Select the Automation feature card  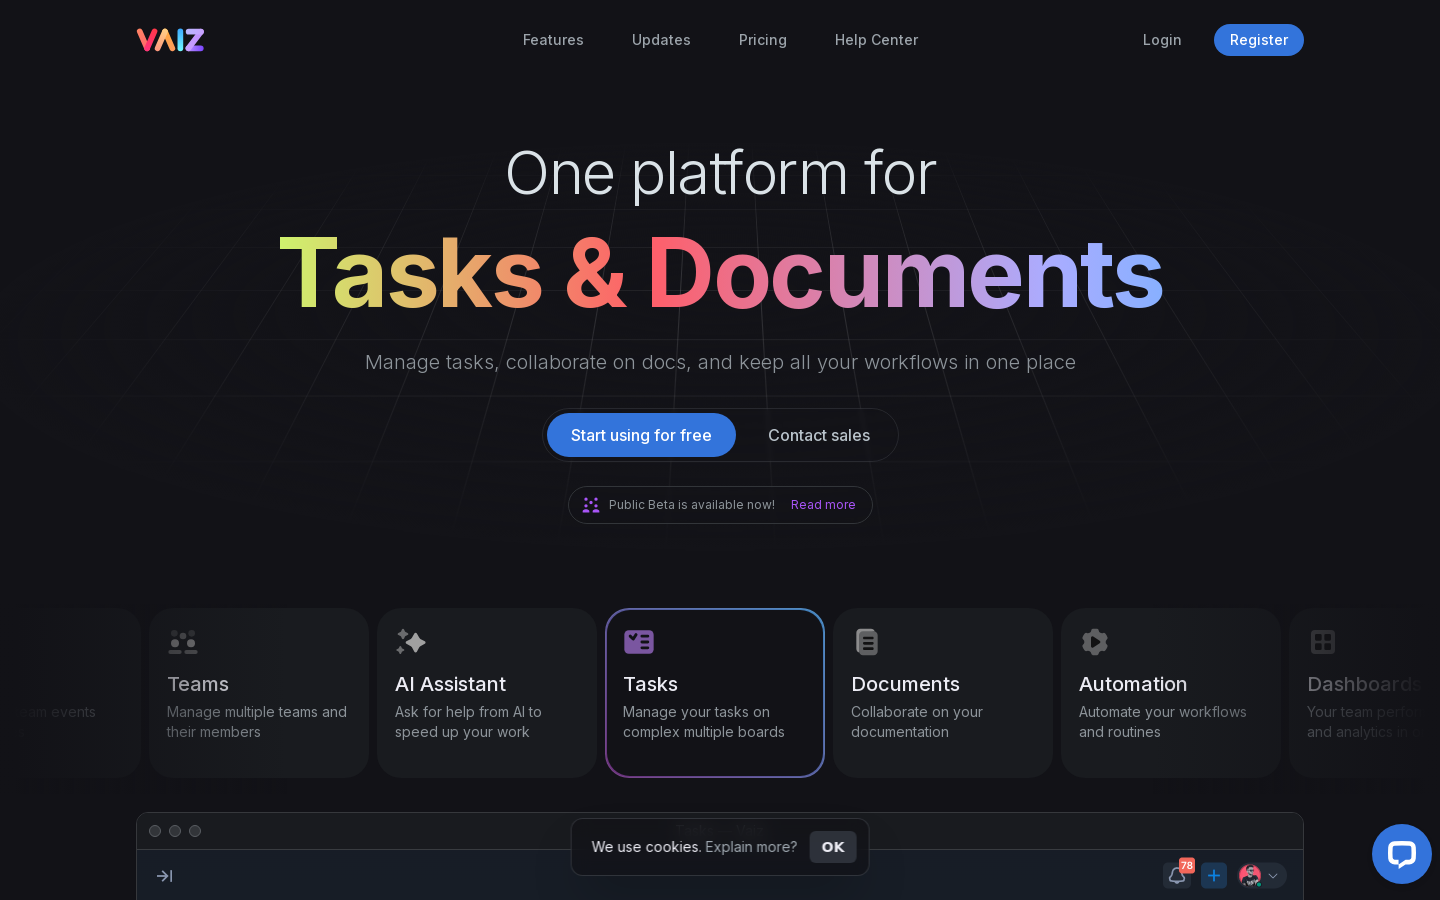pos(1171,693)
